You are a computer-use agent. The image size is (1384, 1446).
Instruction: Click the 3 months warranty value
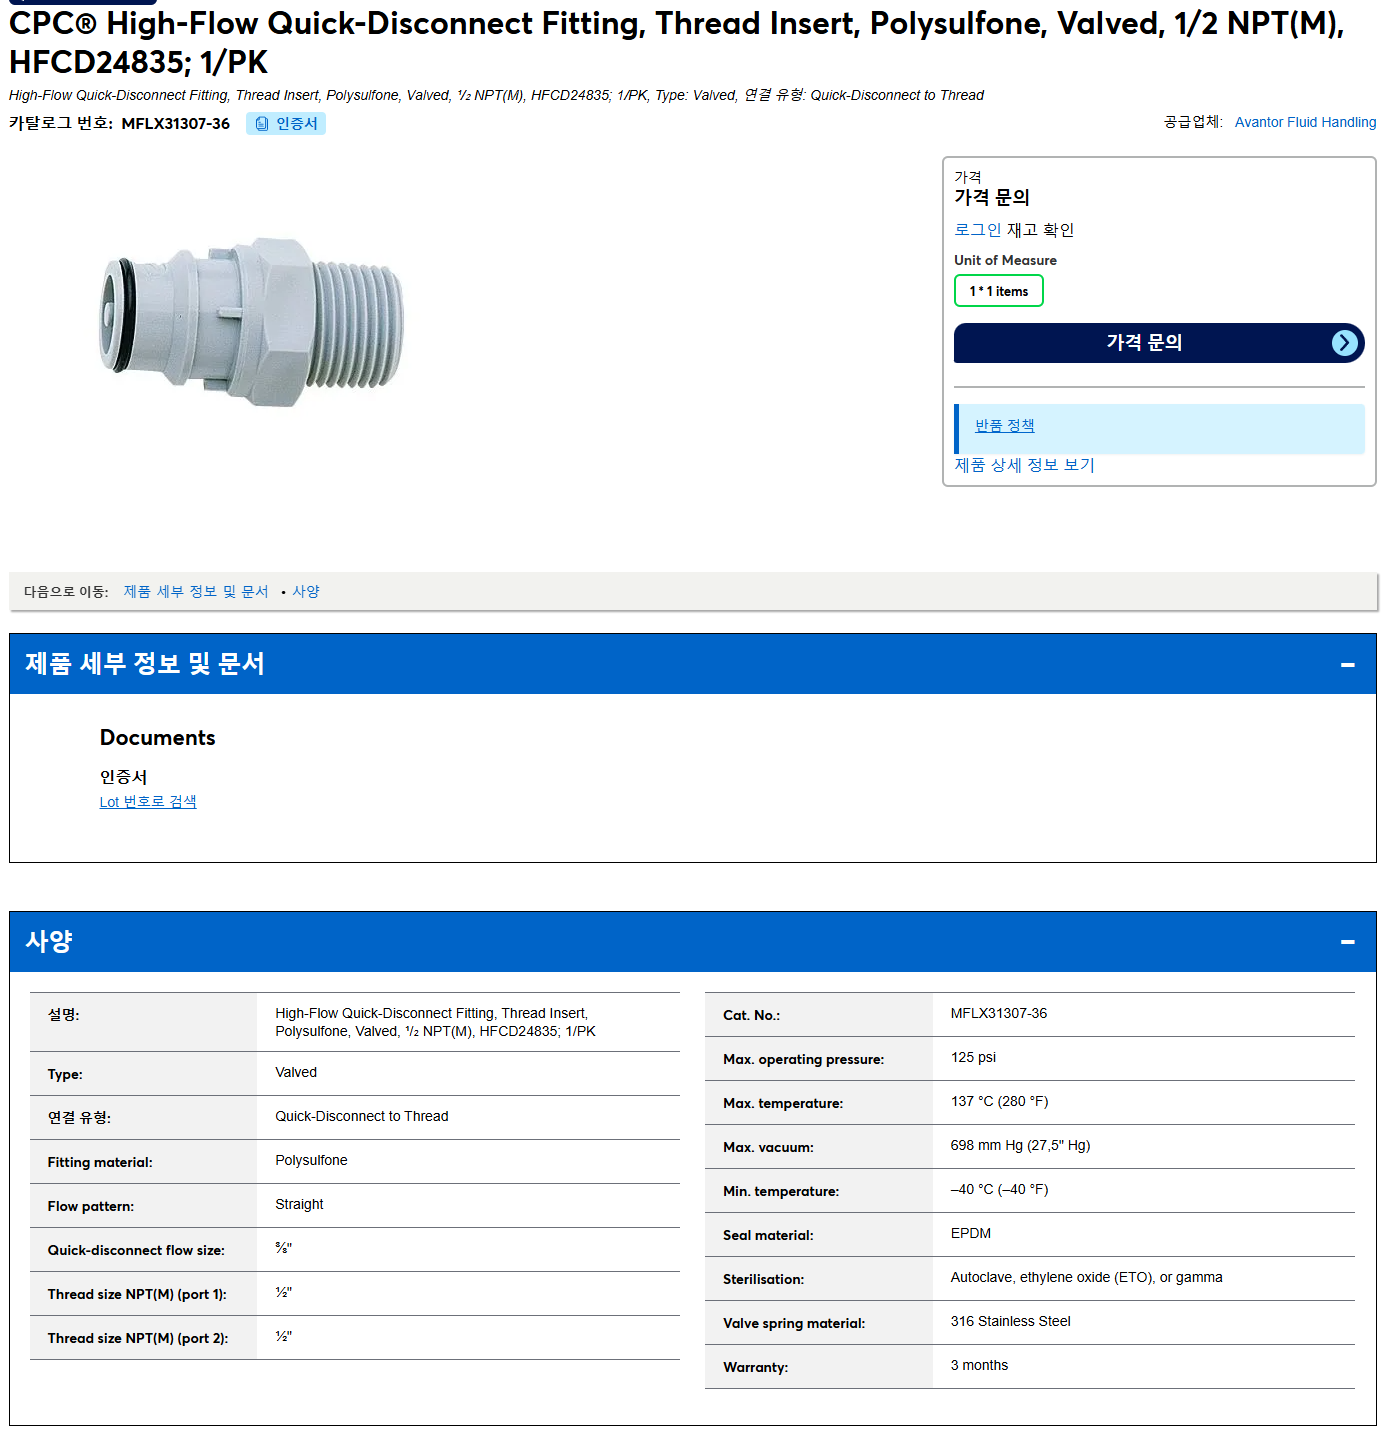[x=979, y=1366]
